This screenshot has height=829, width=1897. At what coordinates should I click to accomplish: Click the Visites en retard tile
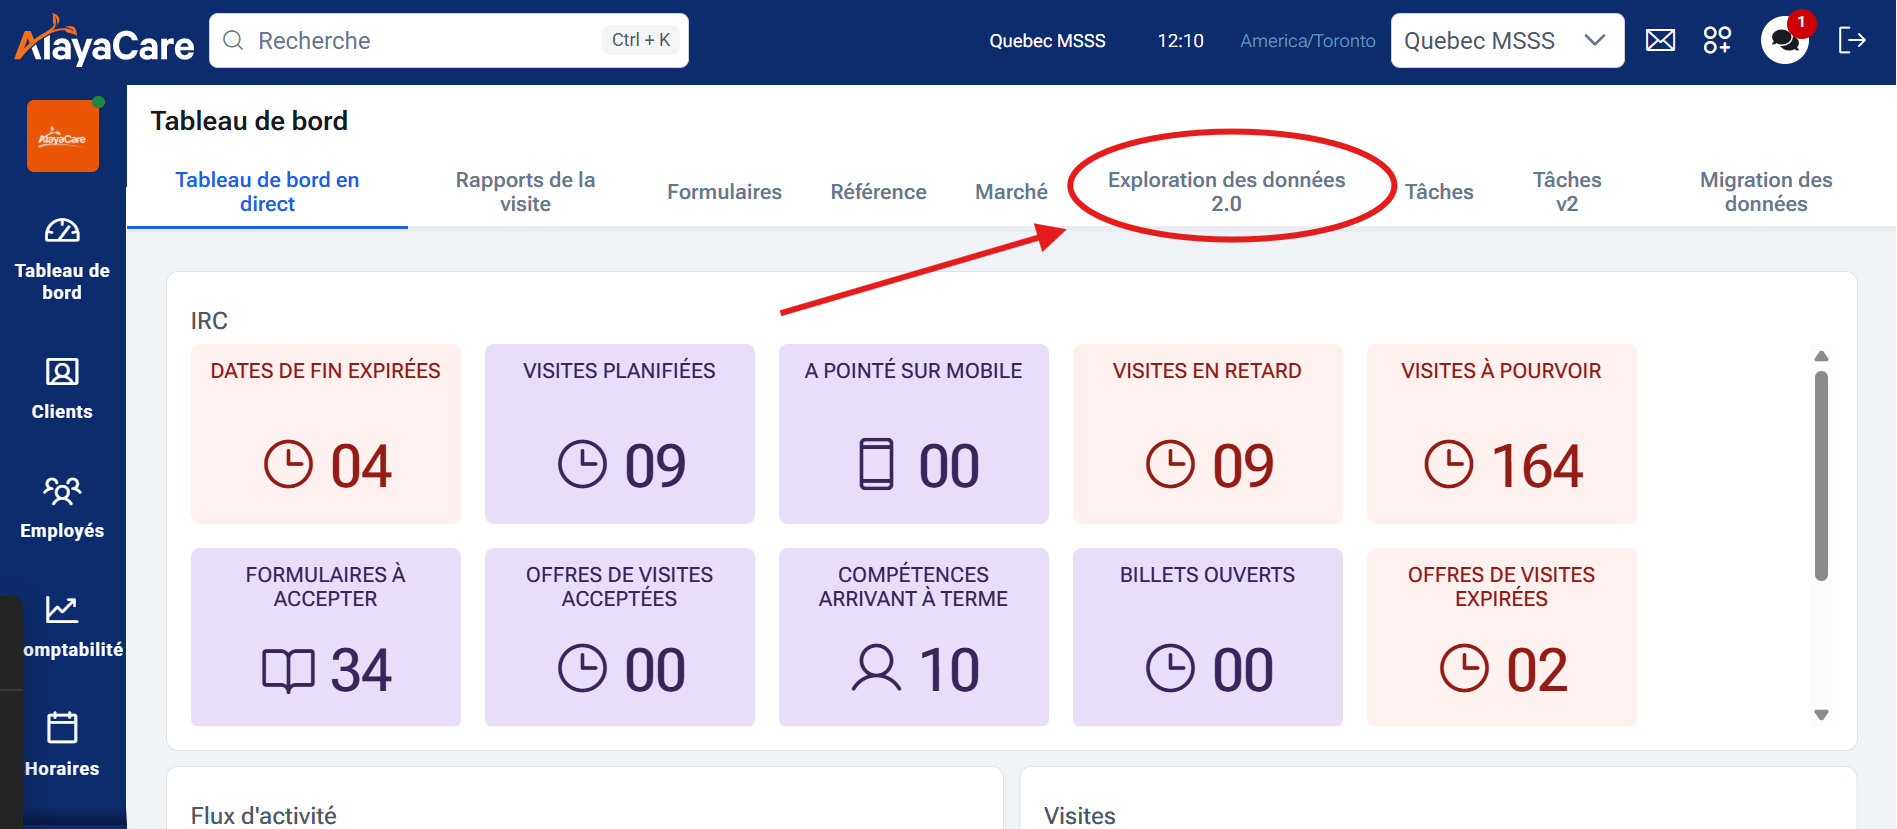pos(1207,433)
